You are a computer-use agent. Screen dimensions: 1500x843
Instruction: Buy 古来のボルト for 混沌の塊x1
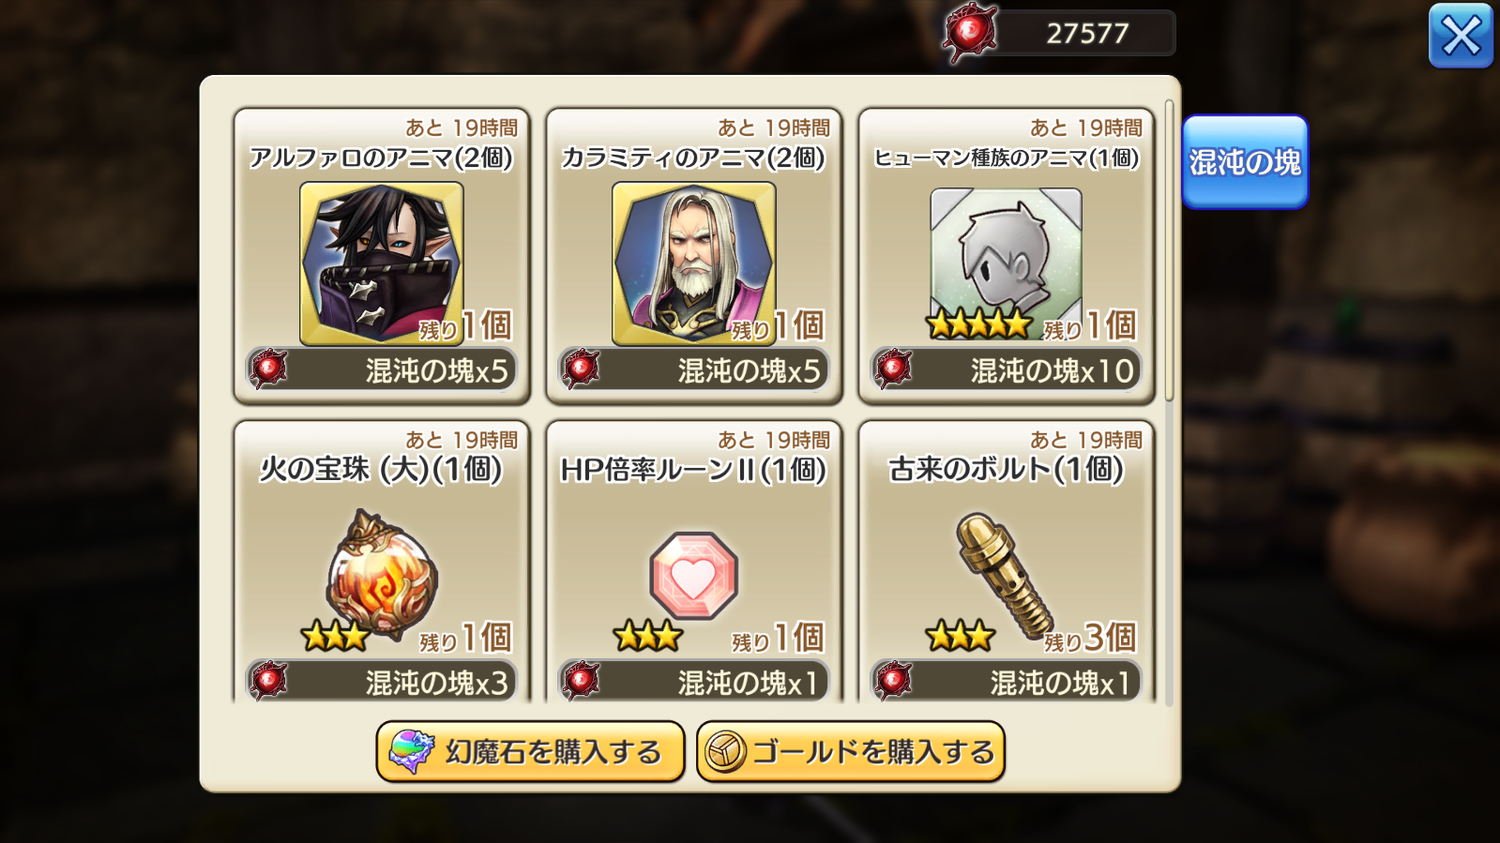click(x=1006, y=682)
